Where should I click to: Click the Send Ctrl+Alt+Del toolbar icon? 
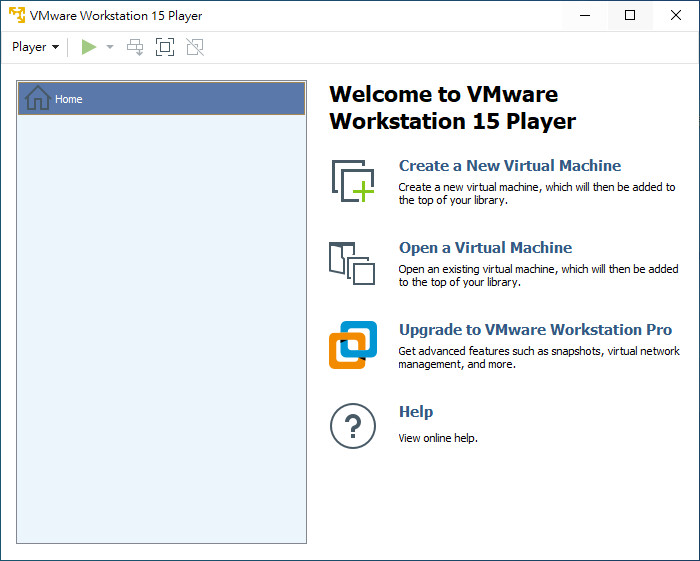(135, 47)
